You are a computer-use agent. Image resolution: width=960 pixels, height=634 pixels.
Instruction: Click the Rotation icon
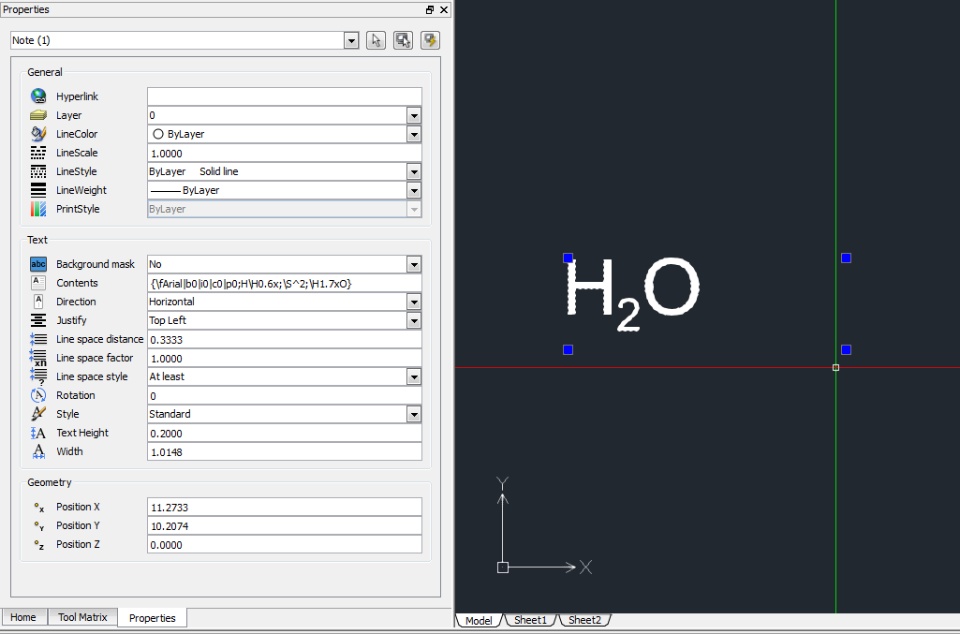pos(39,395)
